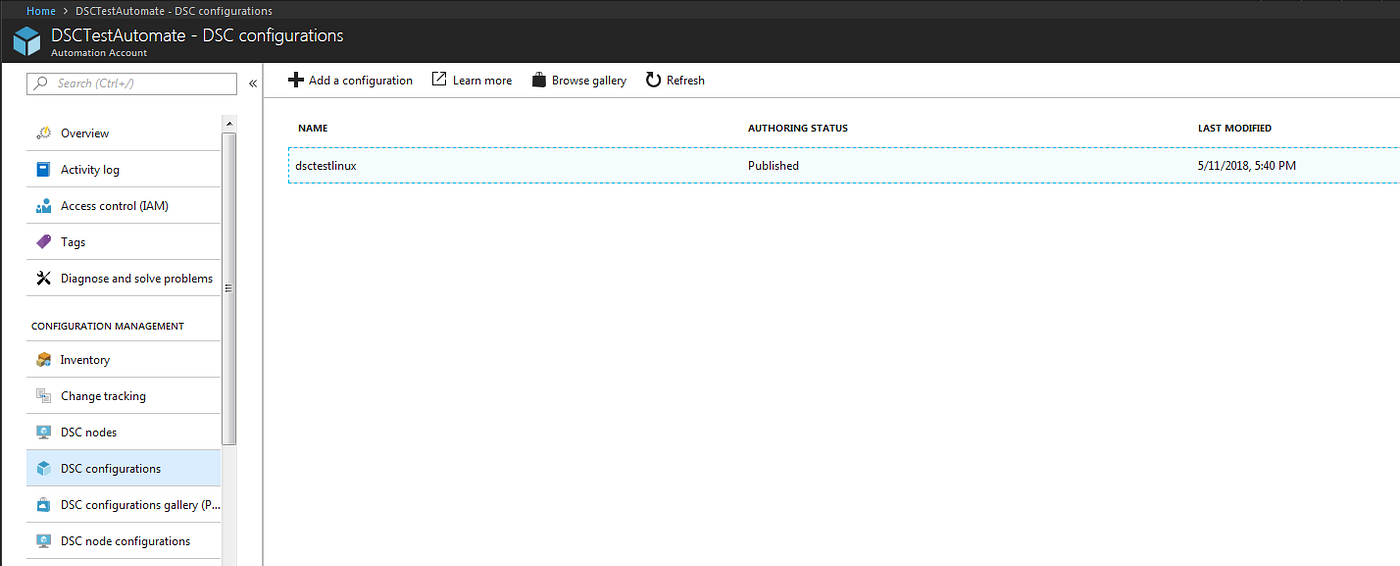Select the dsctestlinux configuration name
The width and height of the screenshot is (1400, 566).
[326, 166]
